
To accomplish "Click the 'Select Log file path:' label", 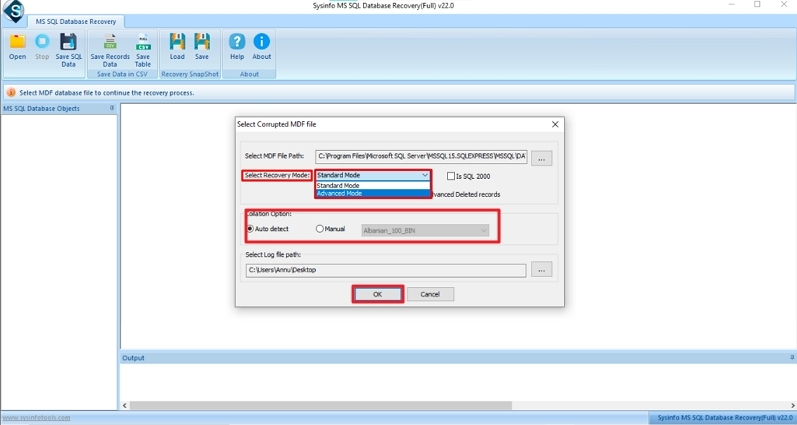I will tap(273, 255).
